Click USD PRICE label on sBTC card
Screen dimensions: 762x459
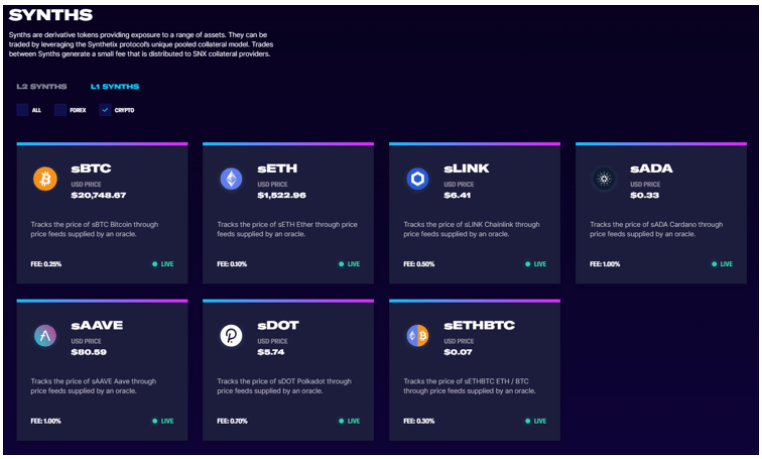(86, 185)
